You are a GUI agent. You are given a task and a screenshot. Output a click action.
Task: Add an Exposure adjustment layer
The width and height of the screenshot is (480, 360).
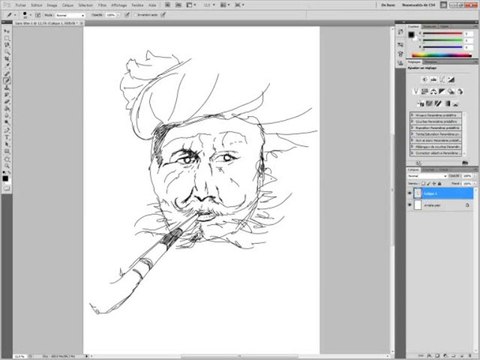[451, 79]
